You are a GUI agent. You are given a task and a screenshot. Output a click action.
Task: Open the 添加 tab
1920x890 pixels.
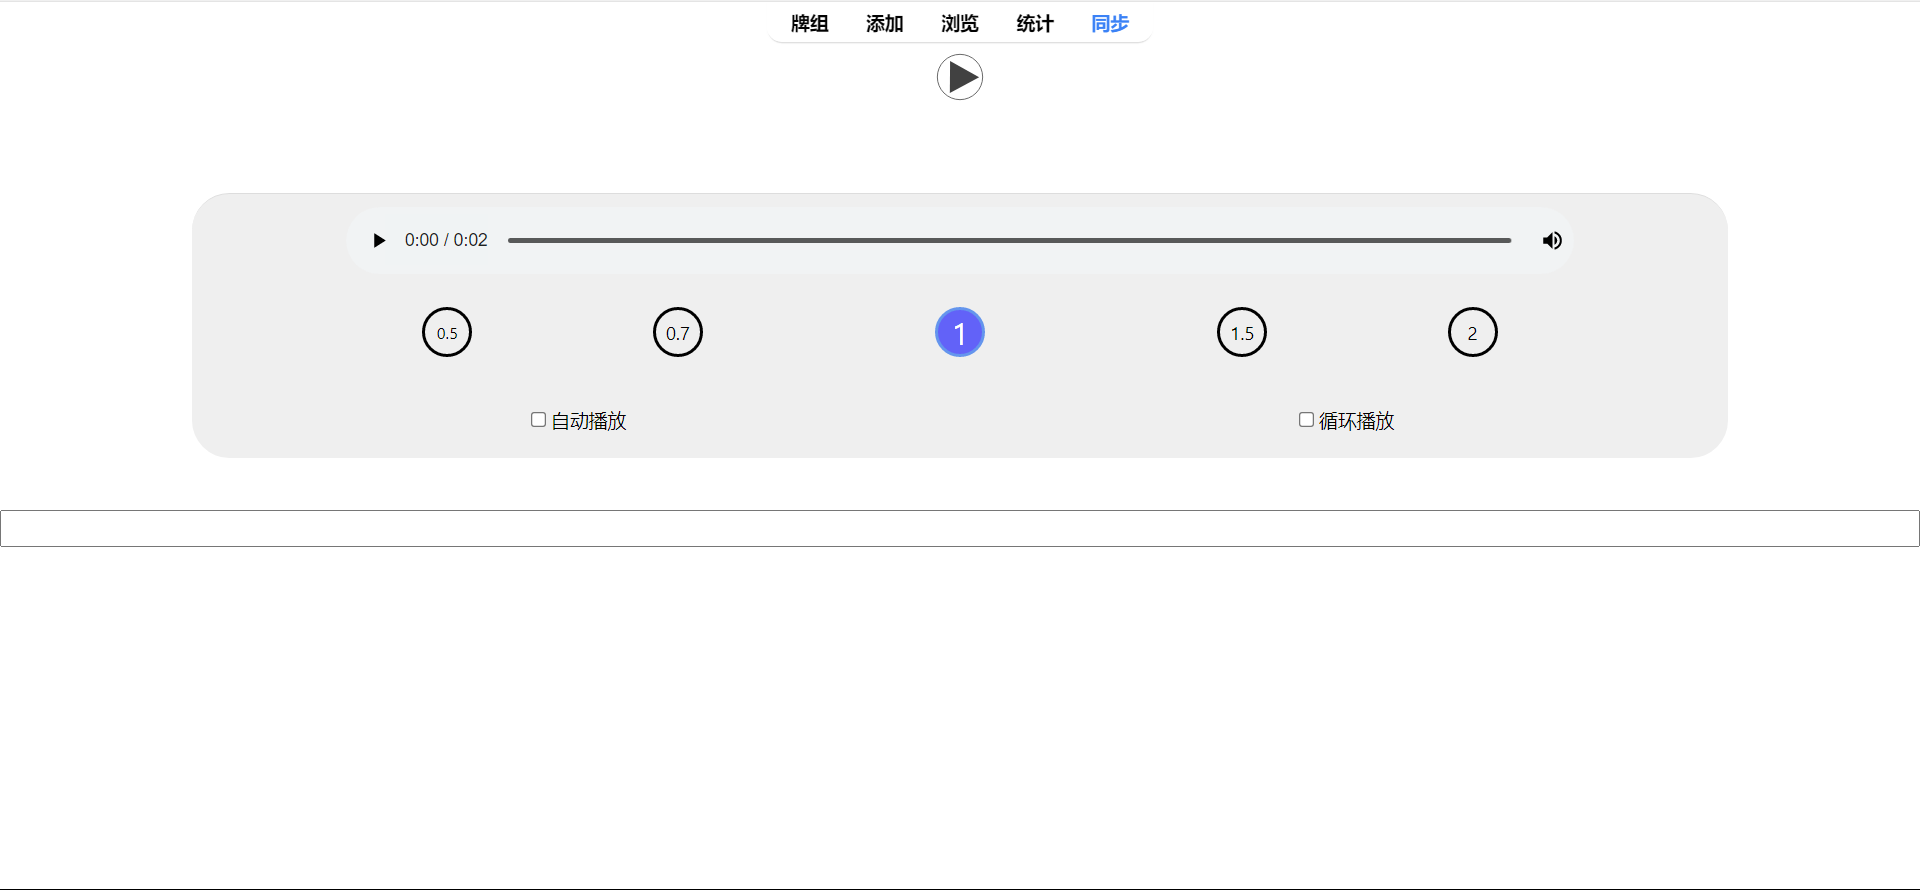[885, 24]
